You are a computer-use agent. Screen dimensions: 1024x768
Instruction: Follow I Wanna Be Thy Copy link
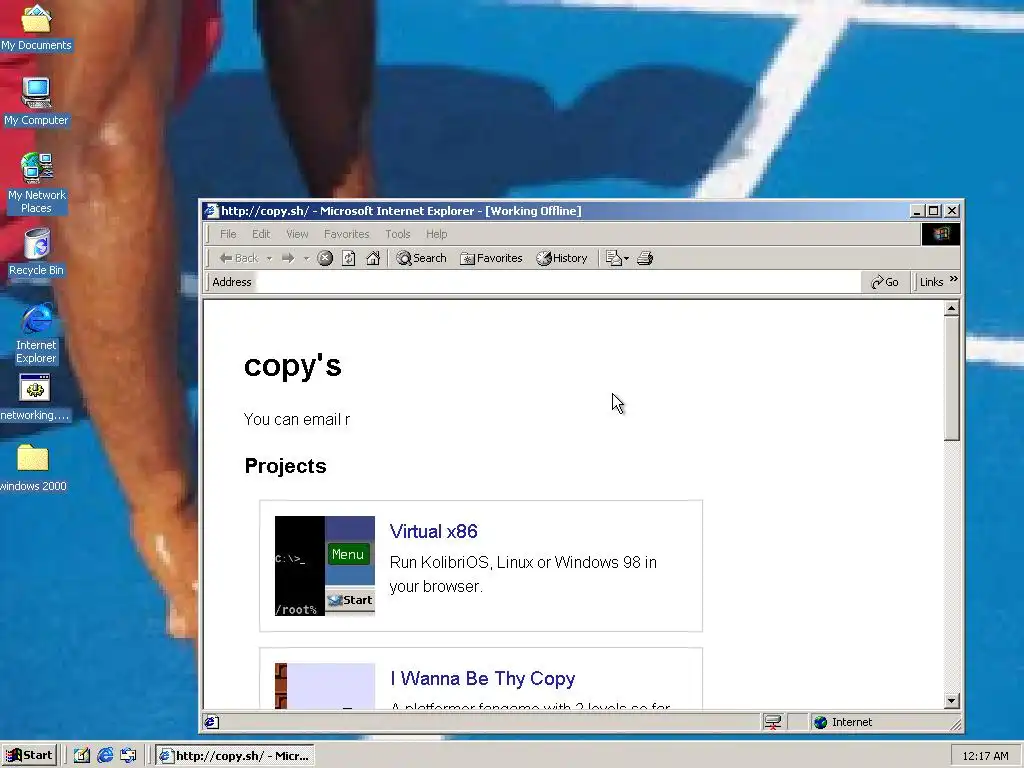(x=483, y=679)
